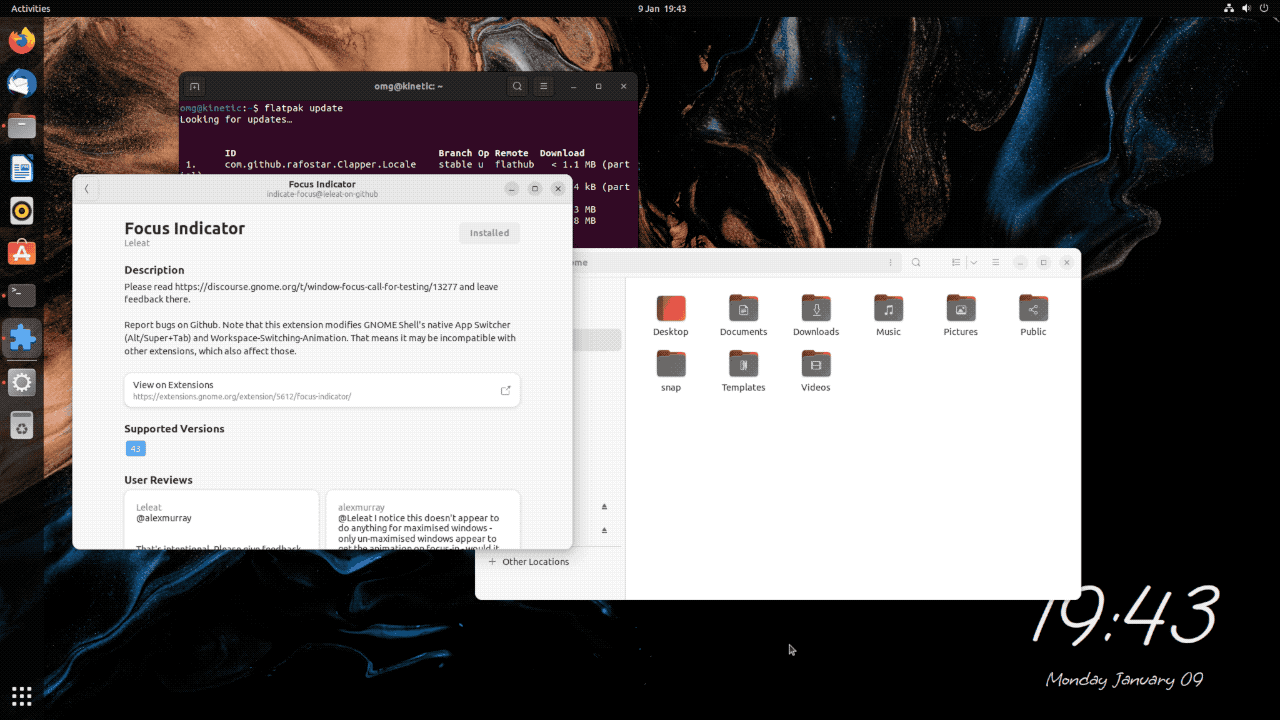Open the Terminal icon in the dock

tap(22, 295)
